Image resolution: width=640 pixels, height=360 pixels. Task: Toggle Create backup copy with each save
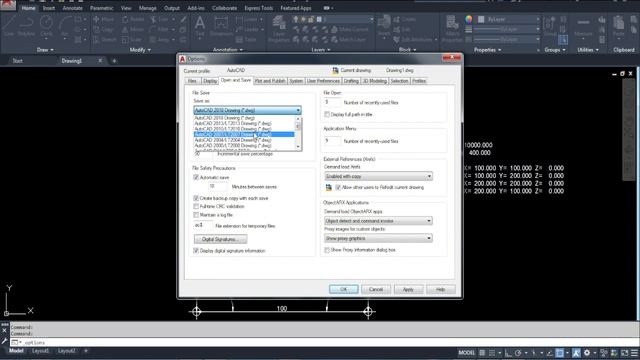[x=196, y=198]
